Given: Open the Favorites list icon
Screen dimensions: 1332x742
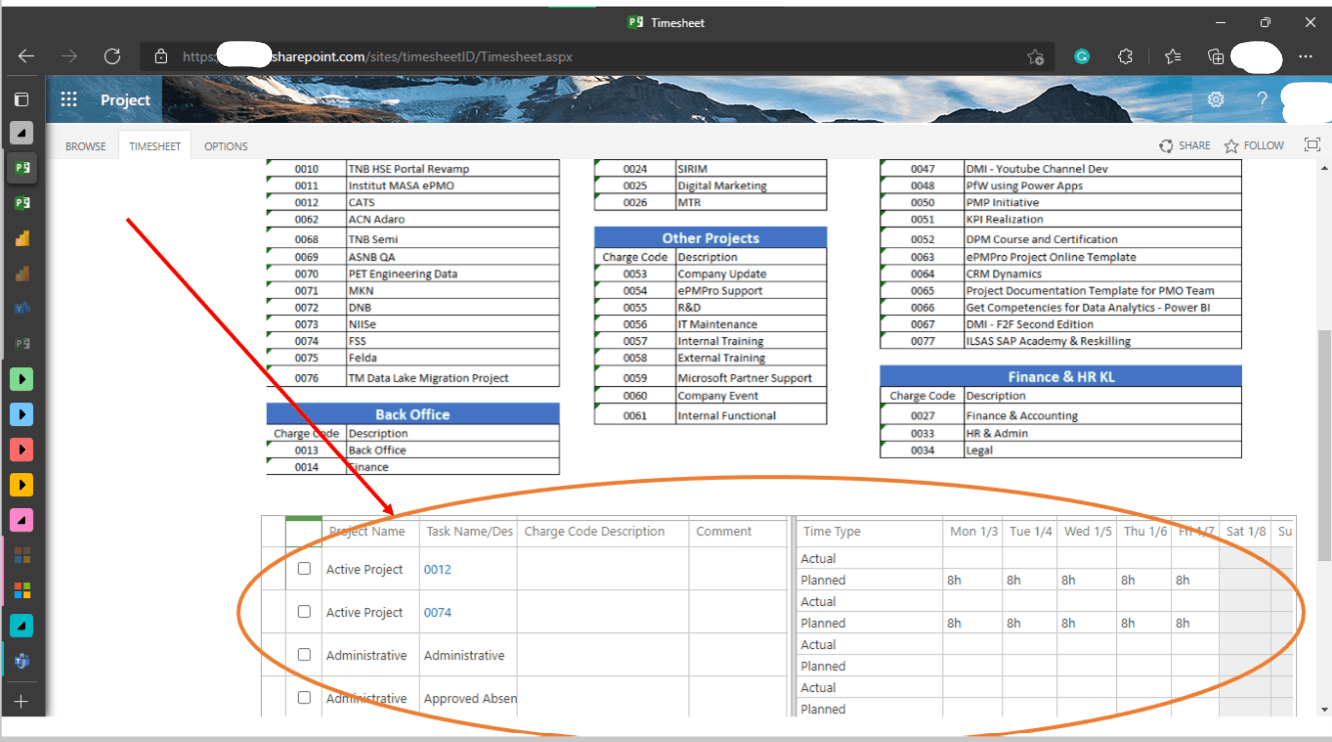Looking at the screenshot, I should coord(1173,57).
